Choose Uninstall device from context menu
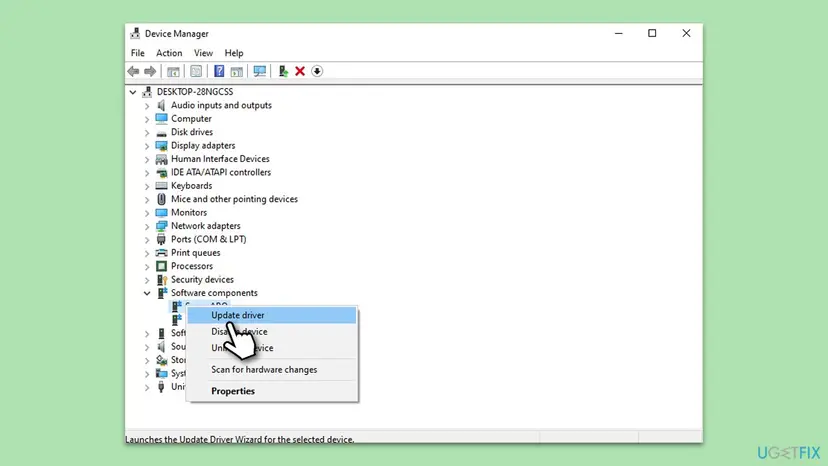This screenshot has height=466, width=828. pos(272,348)
